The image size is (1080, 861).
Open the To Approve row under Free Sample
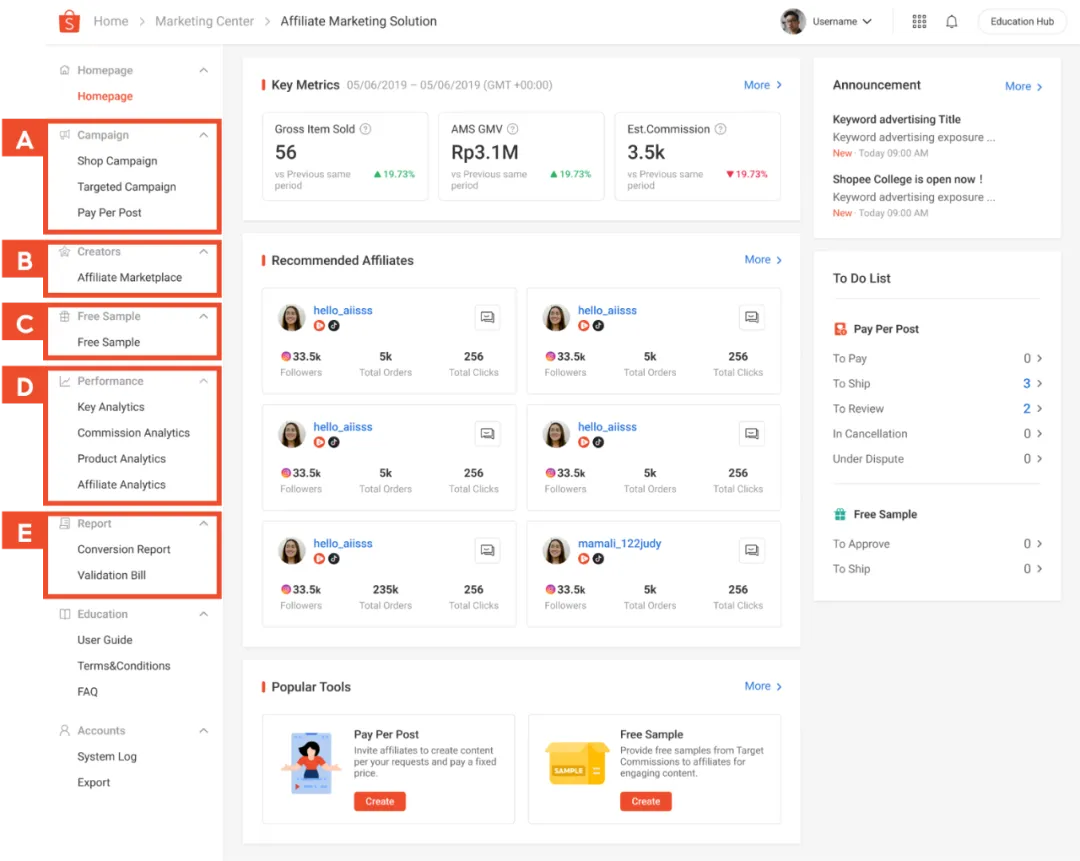click(x=937, y=543)
